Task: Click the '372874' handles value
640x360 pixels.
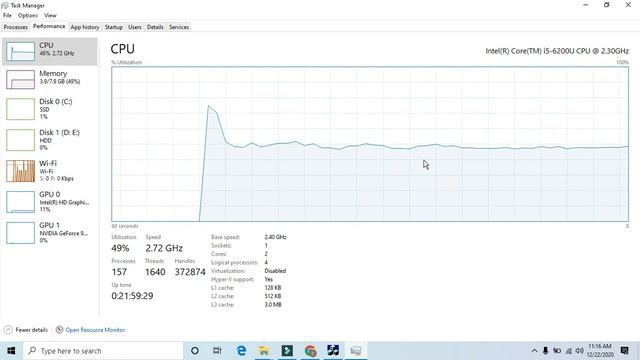Action: click(x=190, y=272)
